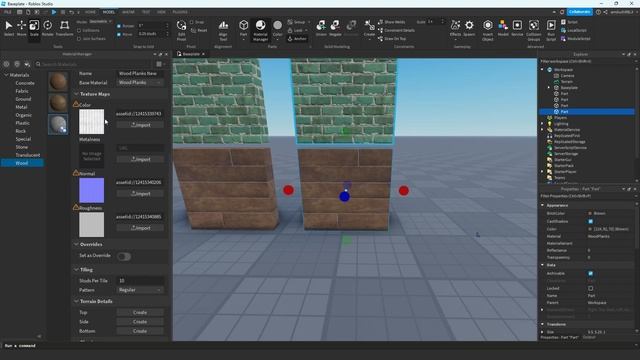Click the Studs Per Tile input field
The height and width of the screenshot is (360, 640).
[140, 280]
